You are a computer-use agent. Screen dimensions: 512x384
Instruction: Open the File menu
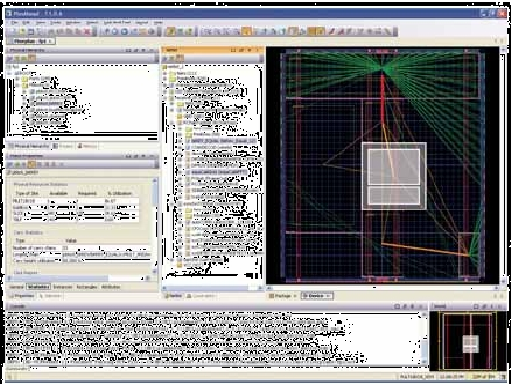pos(14,23)
